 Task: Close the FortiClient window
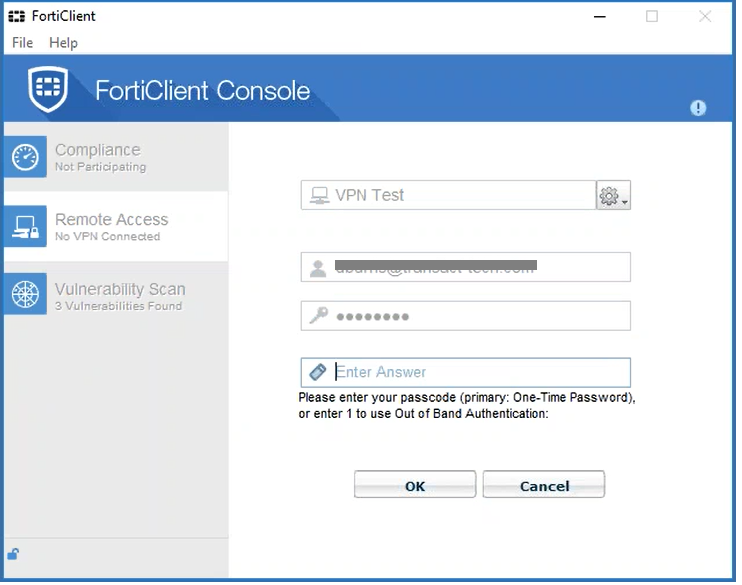(x=705, y=17)
